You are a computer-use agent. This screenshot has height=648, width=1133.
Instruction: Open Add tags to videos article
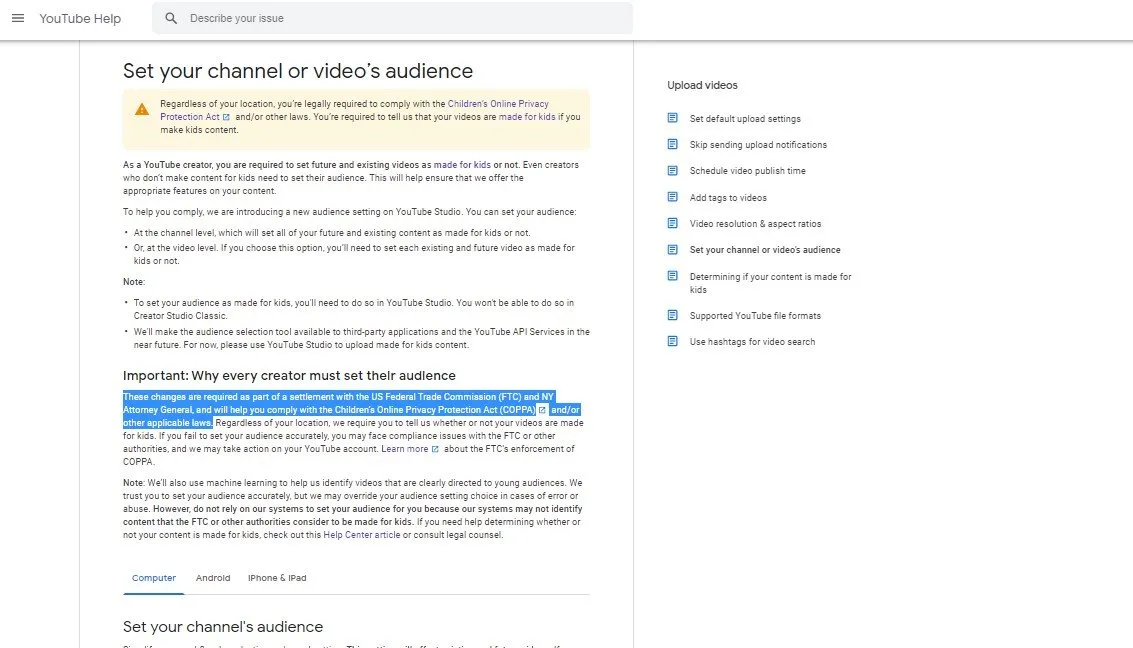point(728,198)
